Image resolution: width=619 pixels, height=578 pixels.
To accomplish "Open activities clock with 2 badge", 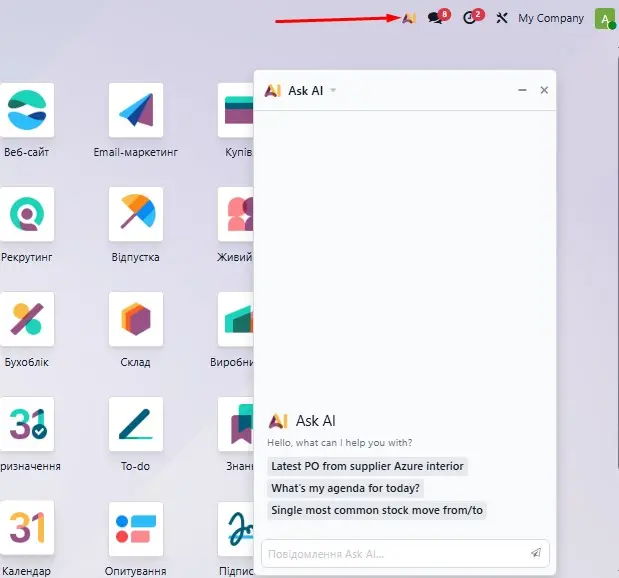I will (472, 17).
